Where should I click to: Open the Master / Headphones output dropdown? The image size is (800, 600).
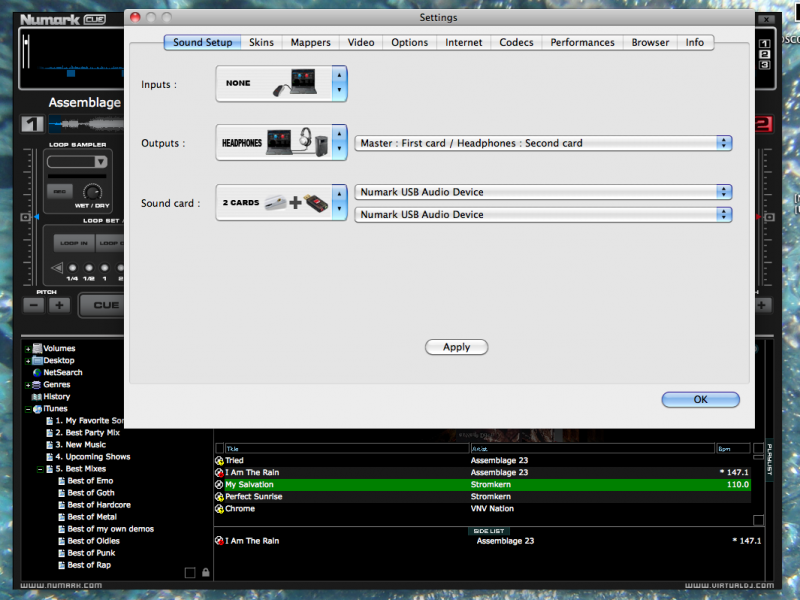pyautogui.click(x=543, y=143)
